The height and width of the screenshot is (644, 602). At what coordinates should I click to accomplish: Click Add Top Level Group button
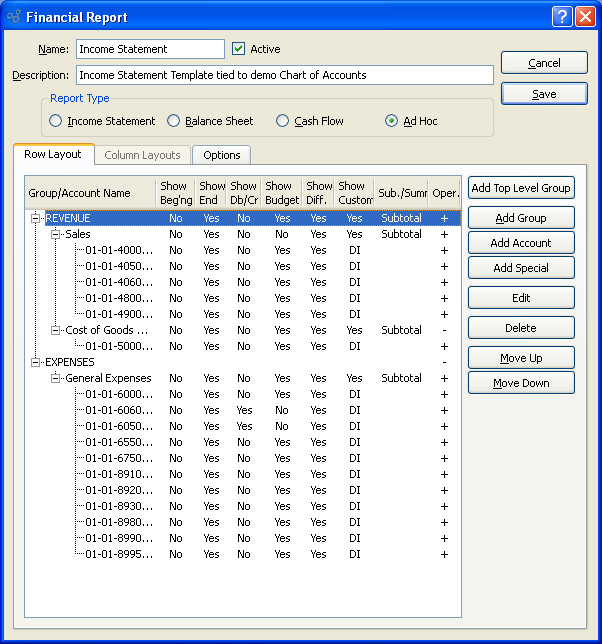point(521,188)
